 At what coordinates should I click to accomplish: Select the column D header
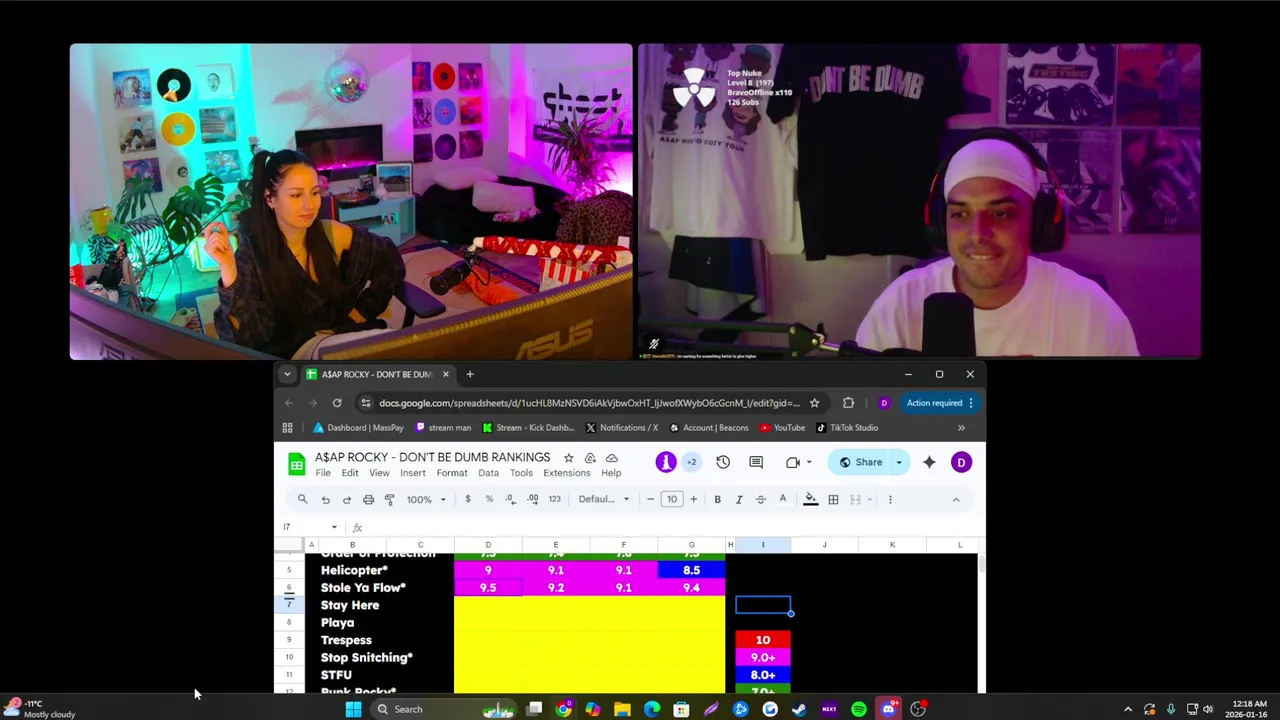(x=488, y=545)
